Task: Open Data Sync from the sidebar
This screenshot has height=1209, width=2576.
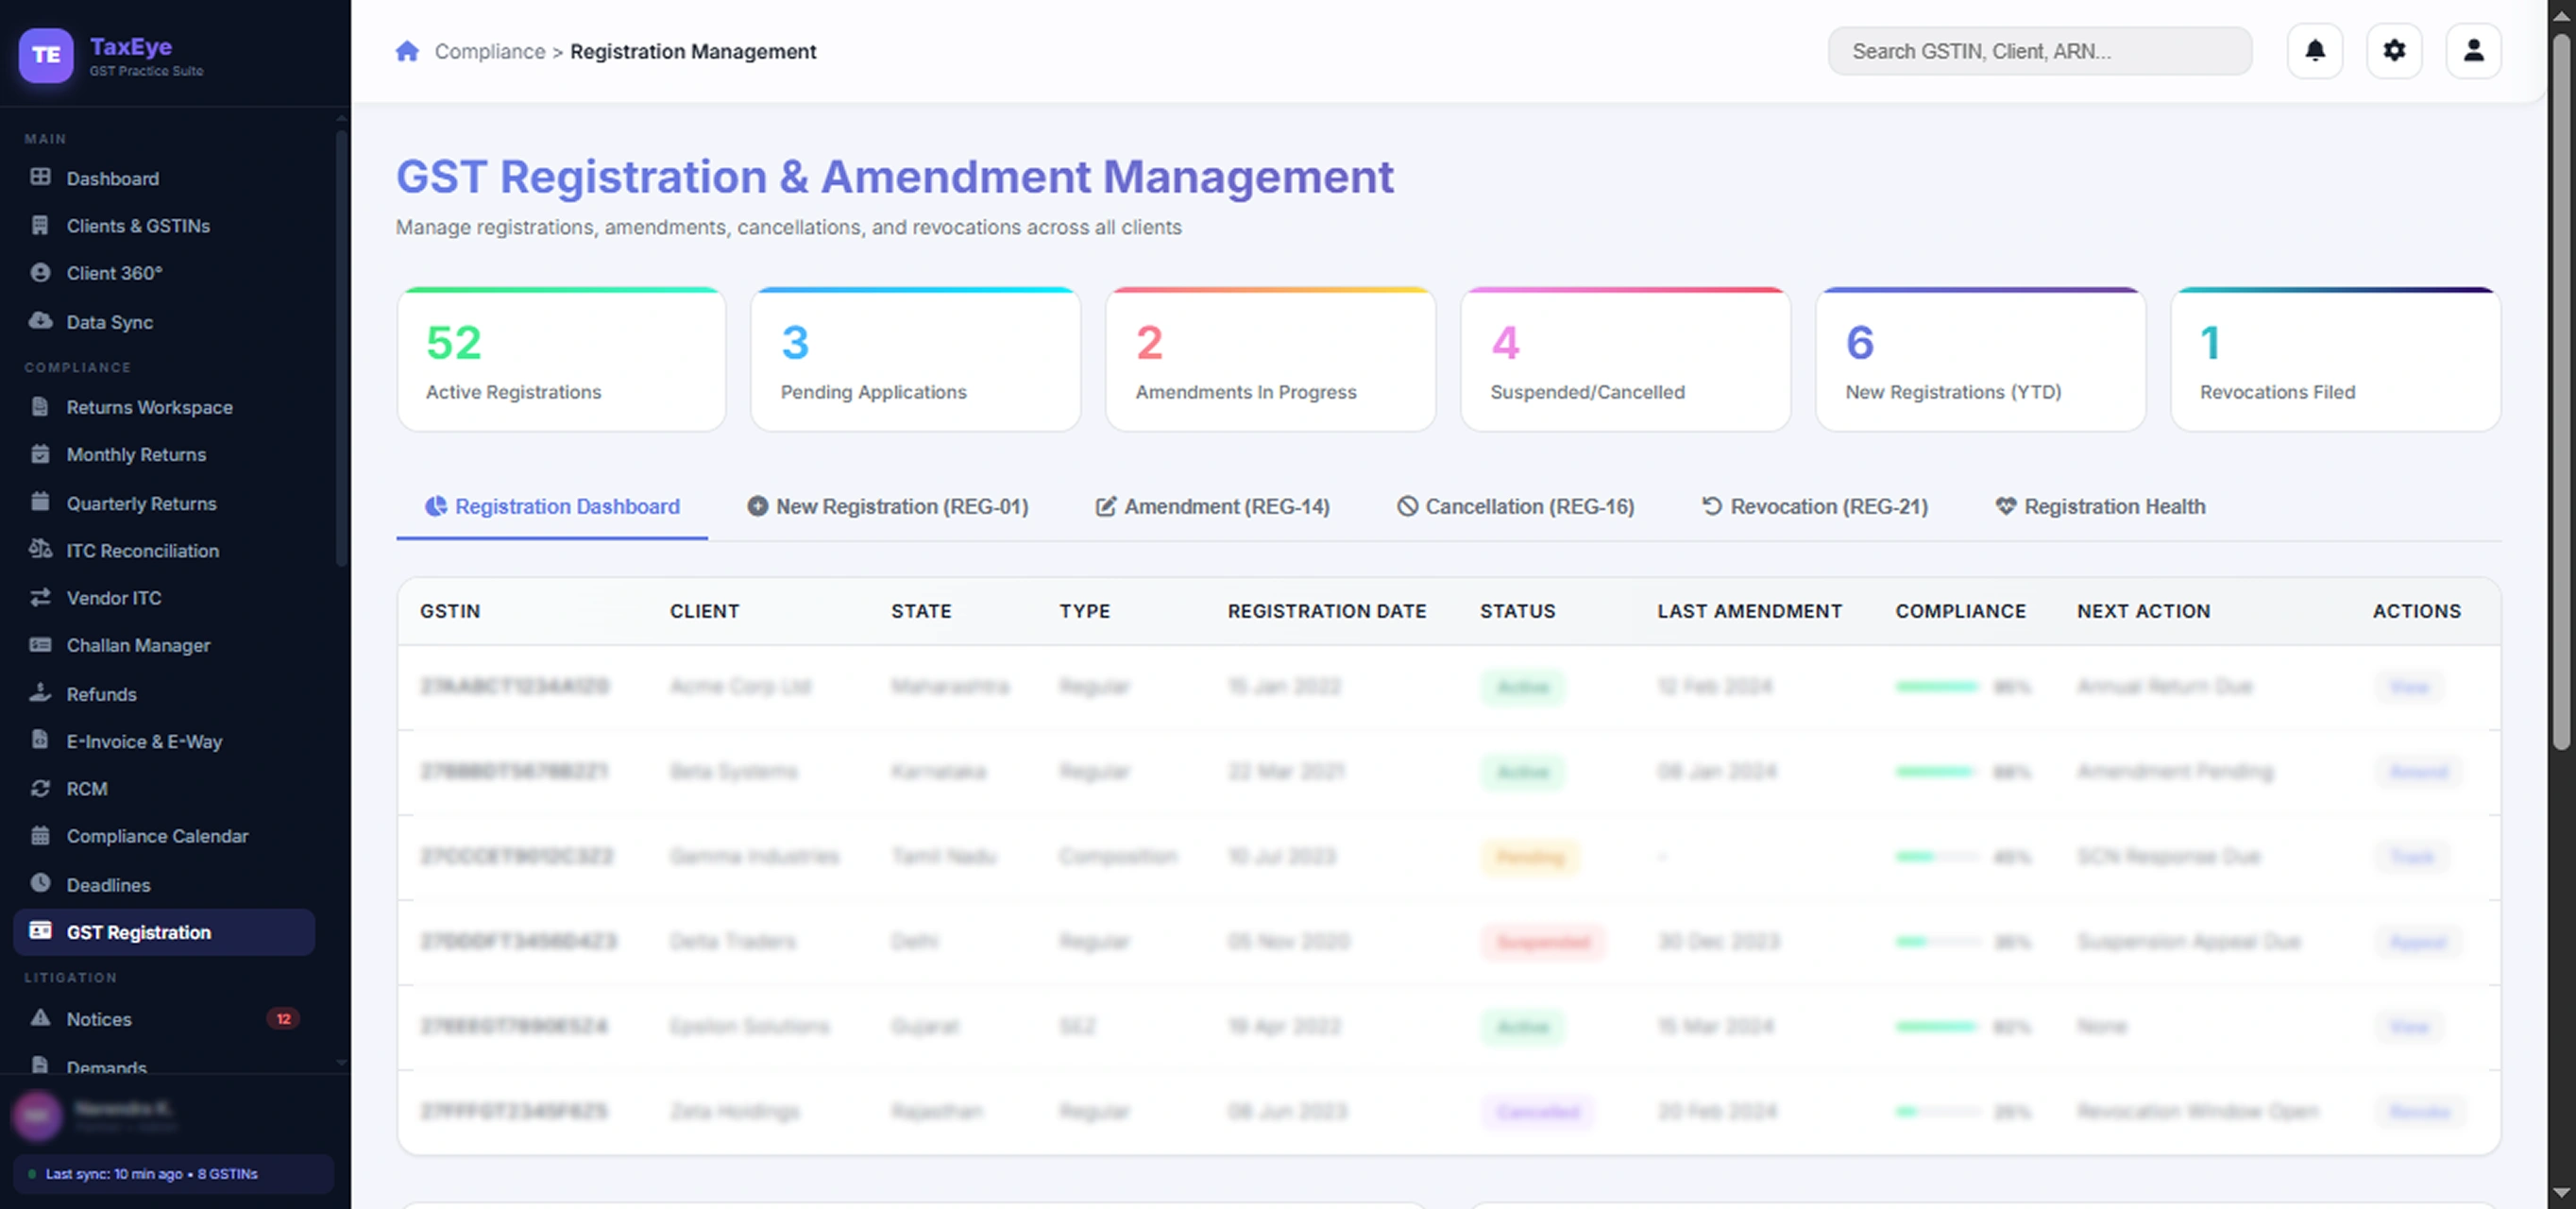Action: 109,322
